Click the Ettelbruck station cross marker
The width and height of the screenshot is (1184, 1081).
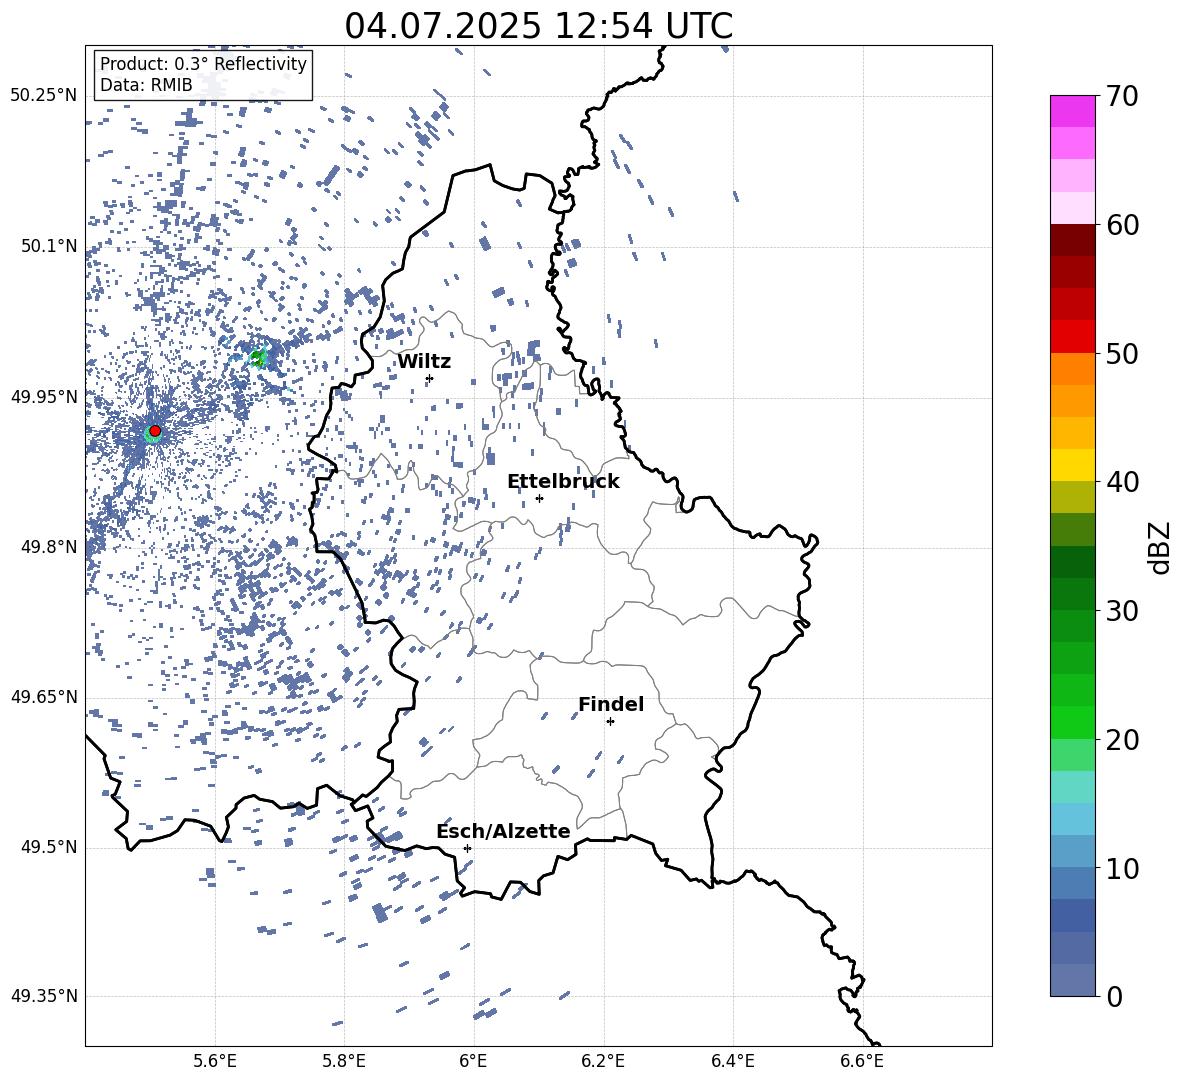539,498
